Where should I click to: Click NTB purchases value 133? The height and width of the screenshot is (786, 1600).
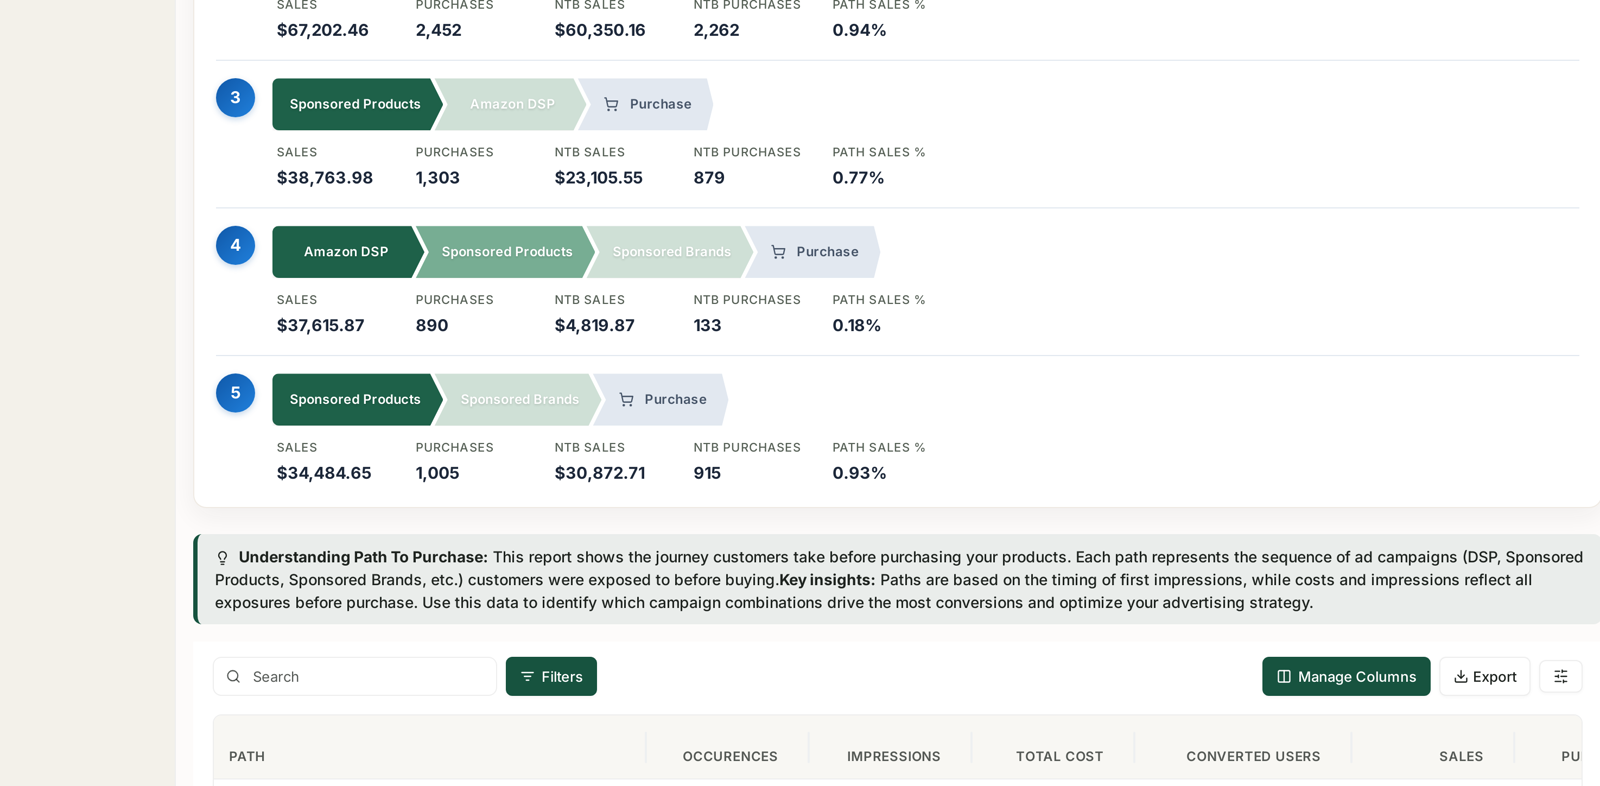(707, 326)
